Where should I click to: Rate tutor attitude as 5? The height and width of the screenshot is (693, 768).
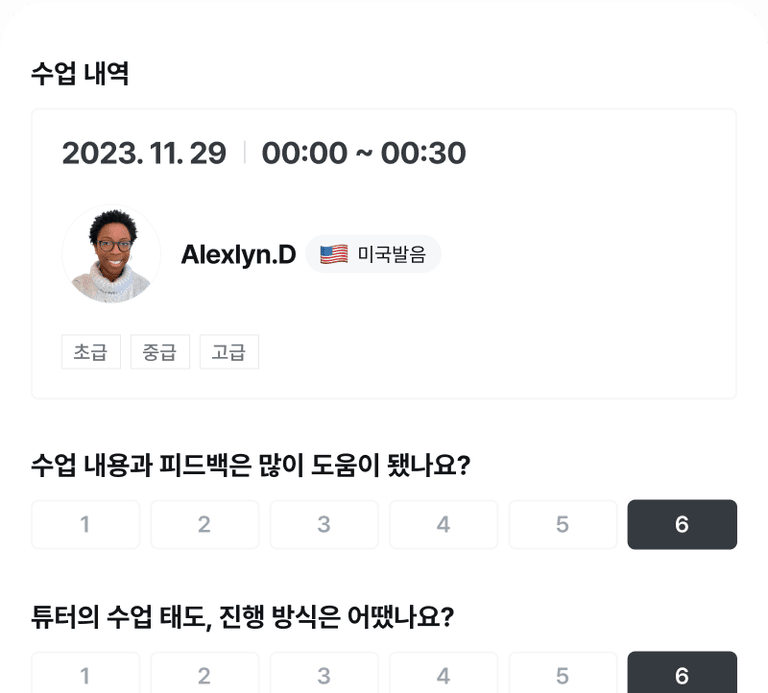[x=563, y=673]
